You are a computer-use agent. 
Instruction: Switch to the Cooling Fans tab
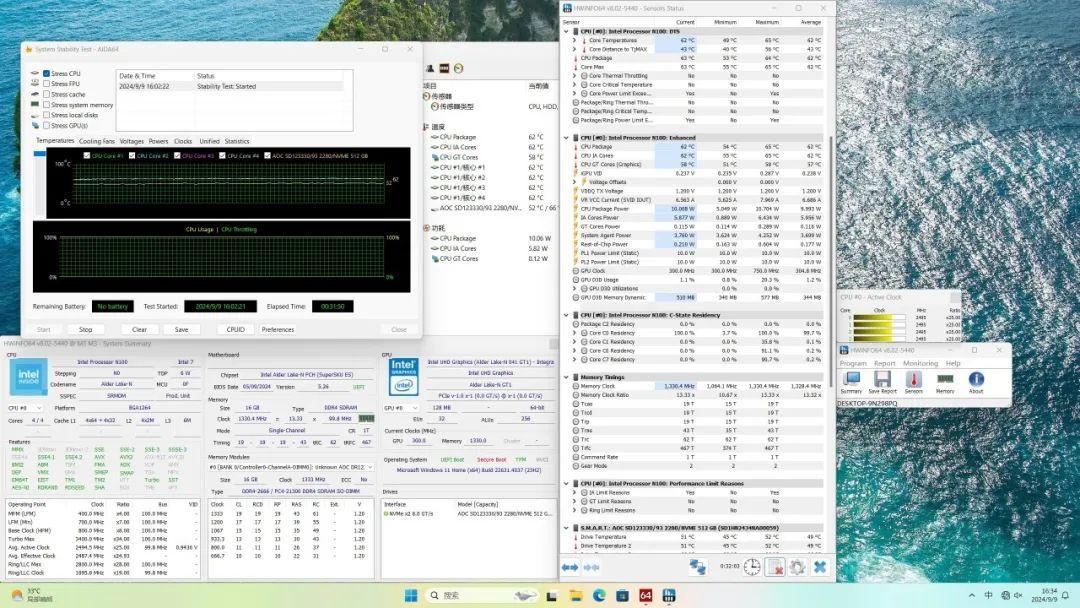coord(97,141)
